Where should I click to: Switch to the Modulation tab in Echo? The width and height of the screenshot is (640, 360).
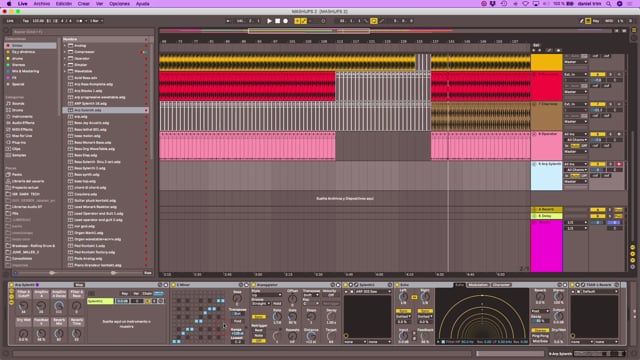478,285
